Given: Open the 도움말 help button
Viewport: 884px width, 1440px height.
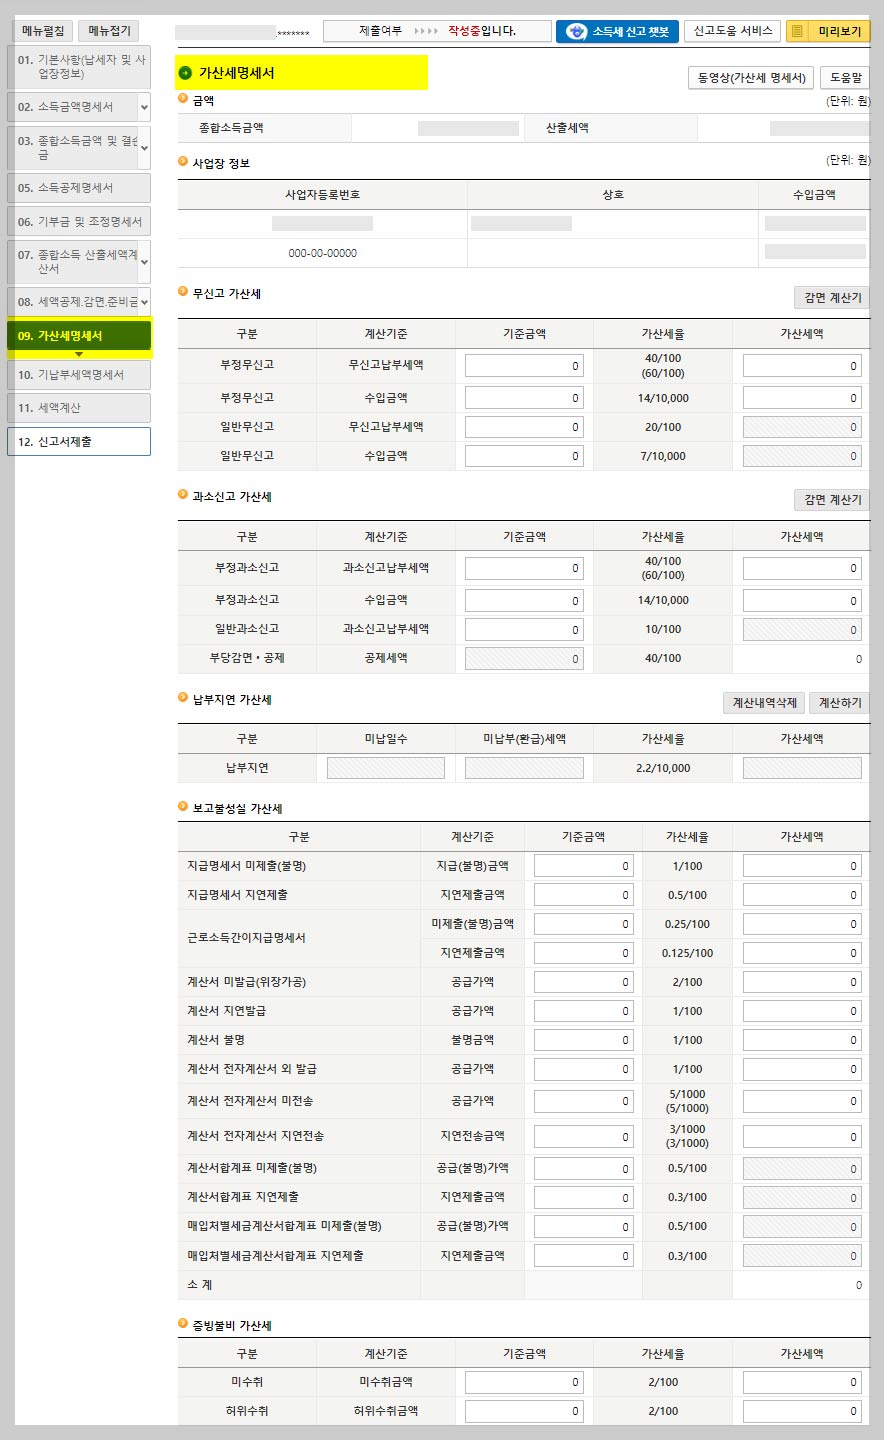Looking at the screenshot, I should tap(845, 78).
